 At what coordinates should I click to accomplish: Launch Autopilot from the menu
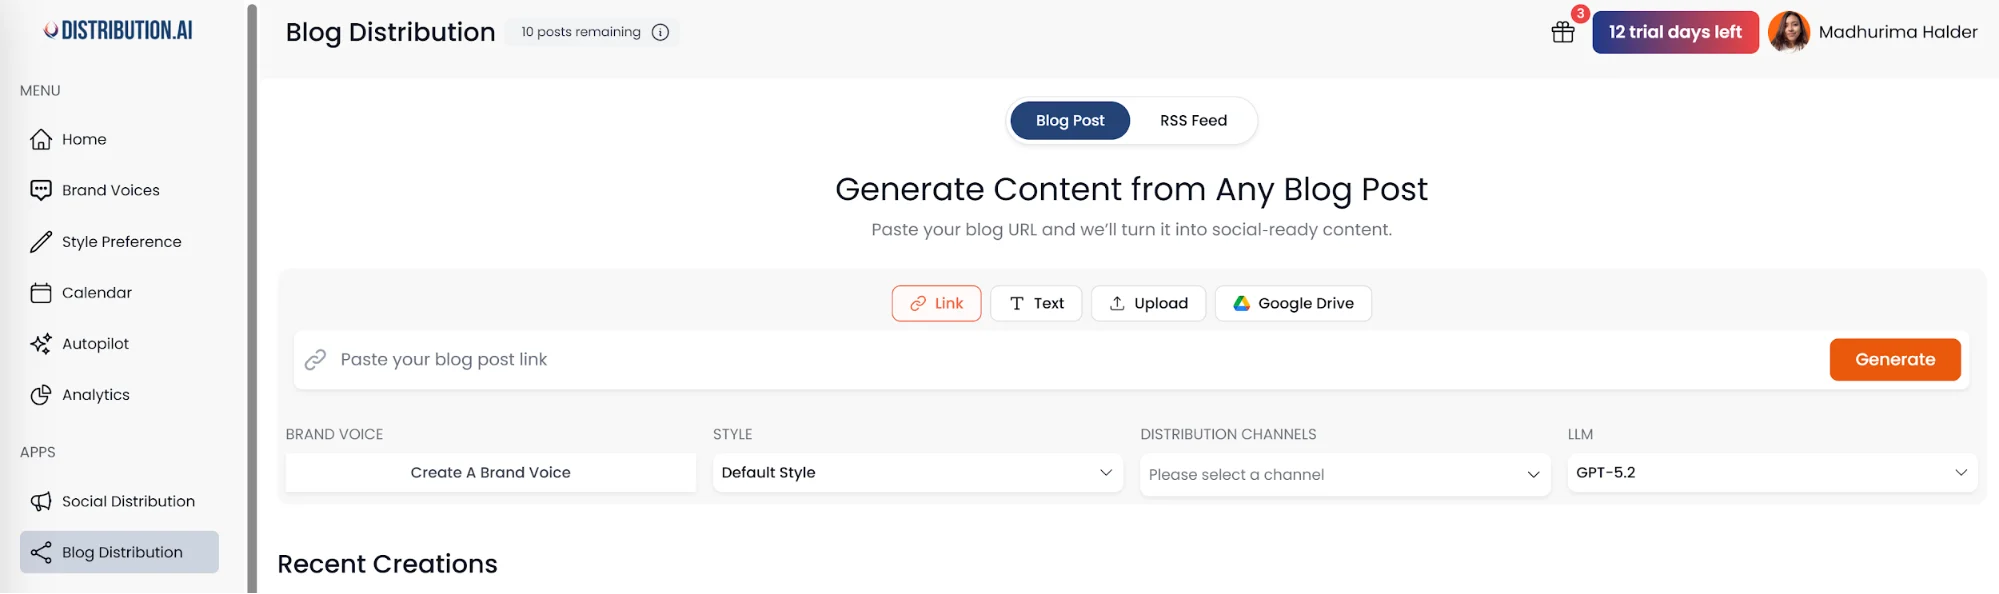[95, 344]
